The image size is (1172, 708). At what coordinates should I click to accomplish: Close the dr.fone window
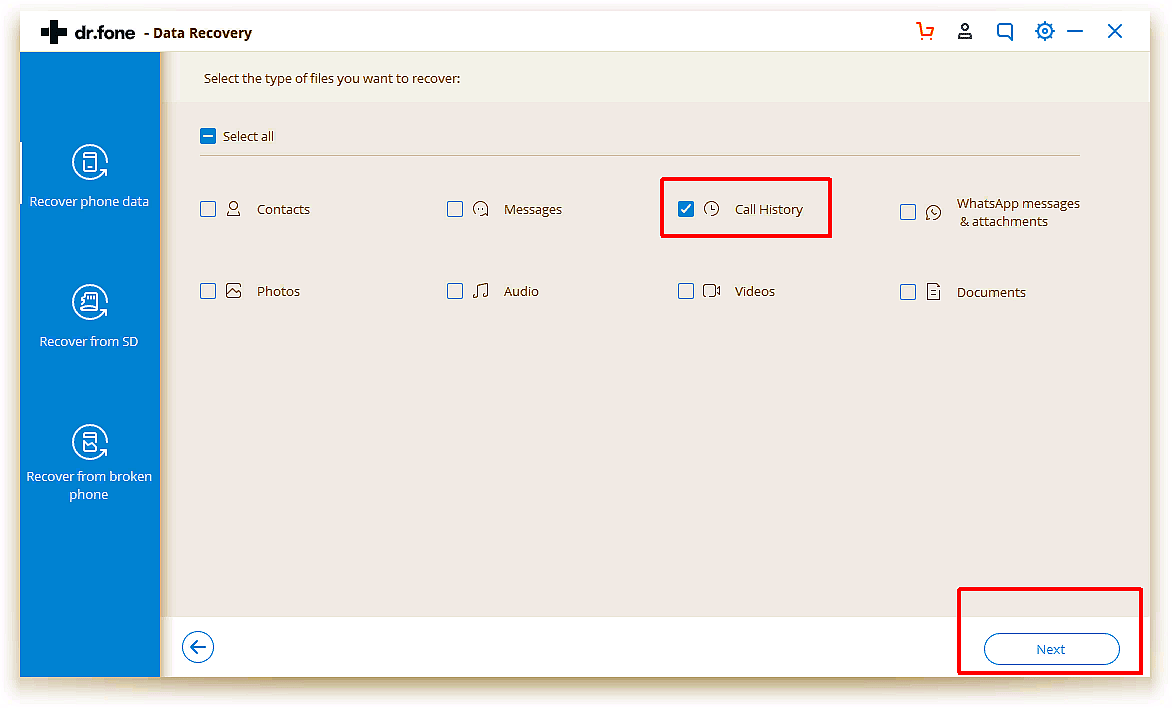click(1114, 31)
